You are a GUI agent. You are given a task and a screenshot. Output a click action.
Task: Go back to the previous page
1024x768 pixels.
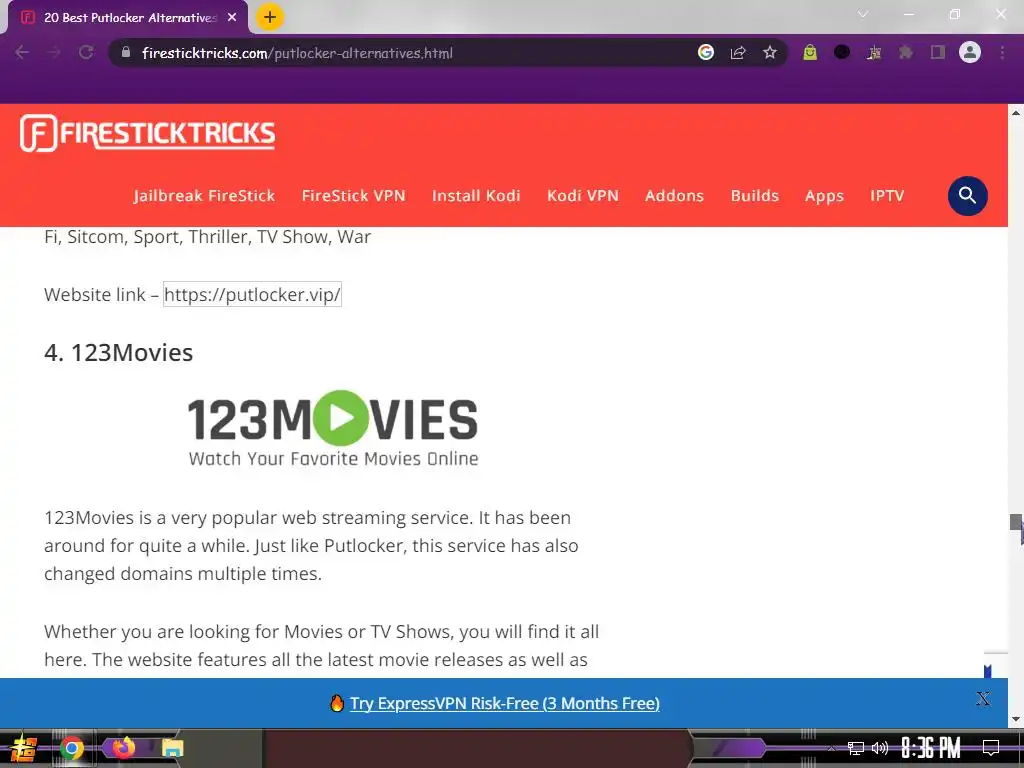22,52
